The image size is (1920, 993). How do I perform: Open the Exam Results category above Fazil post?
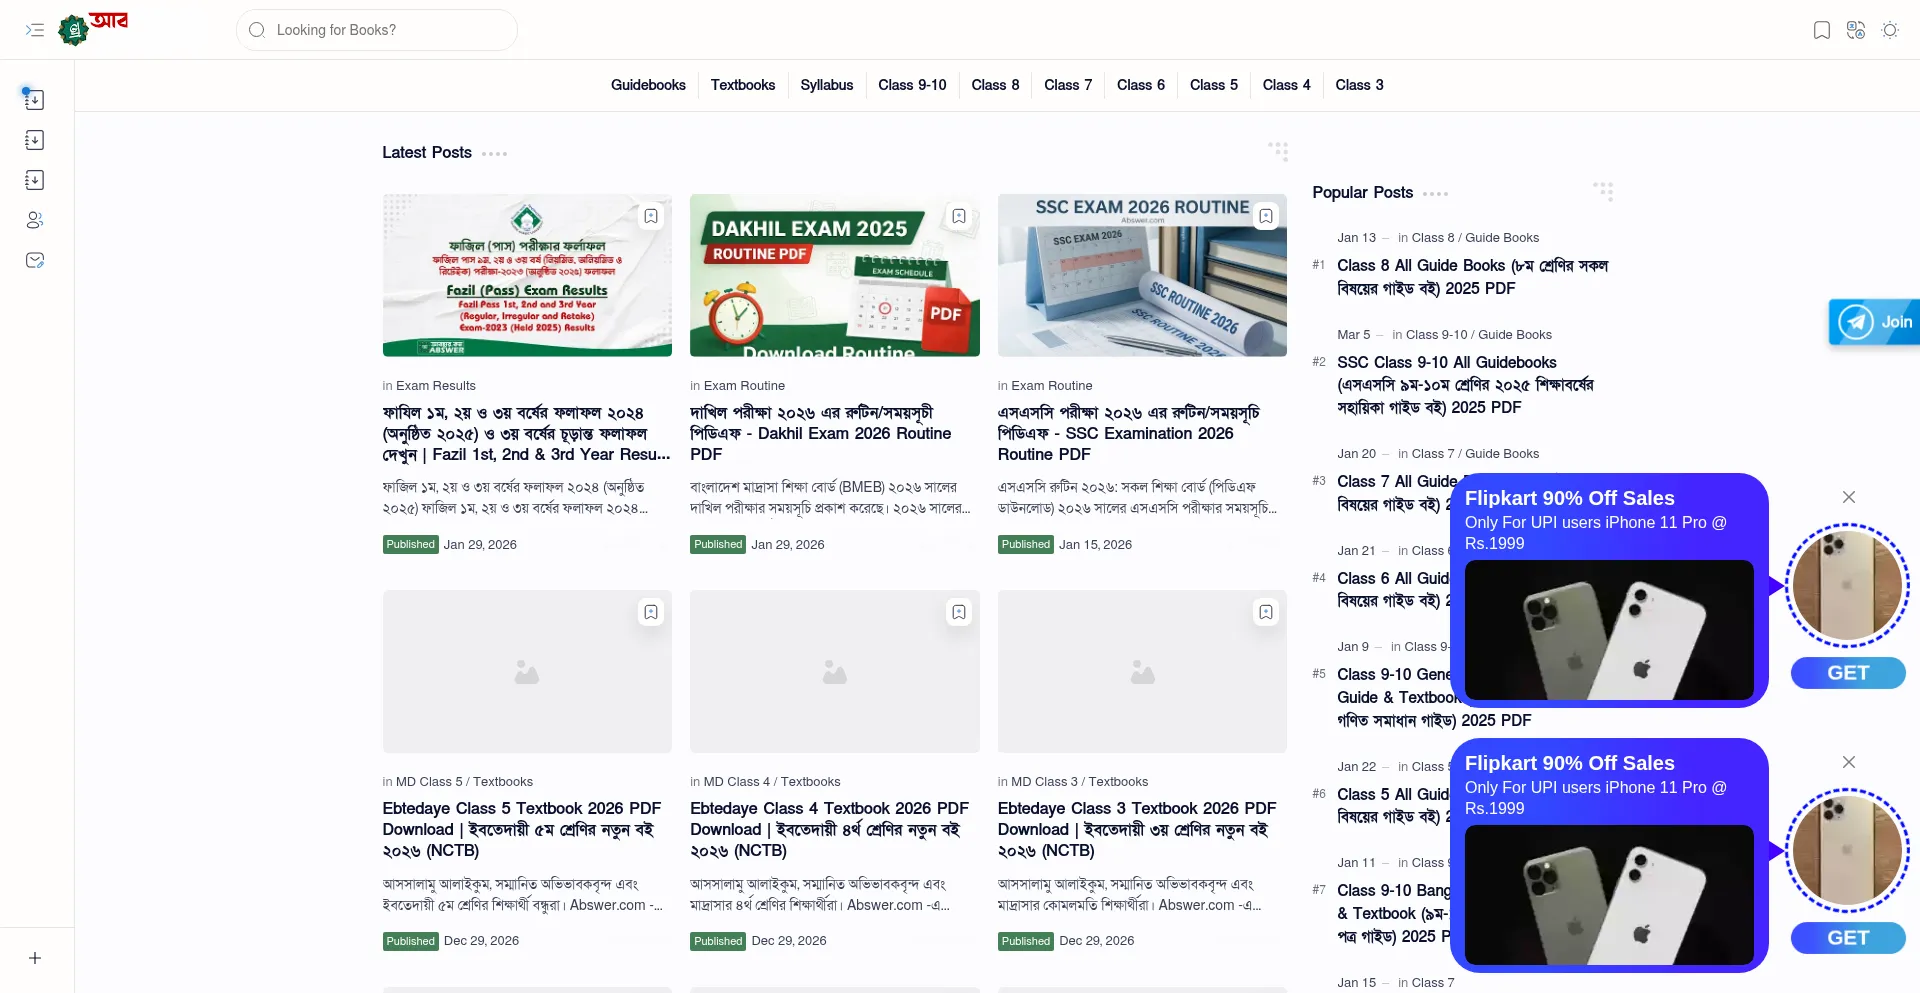(x=436, y=386)
